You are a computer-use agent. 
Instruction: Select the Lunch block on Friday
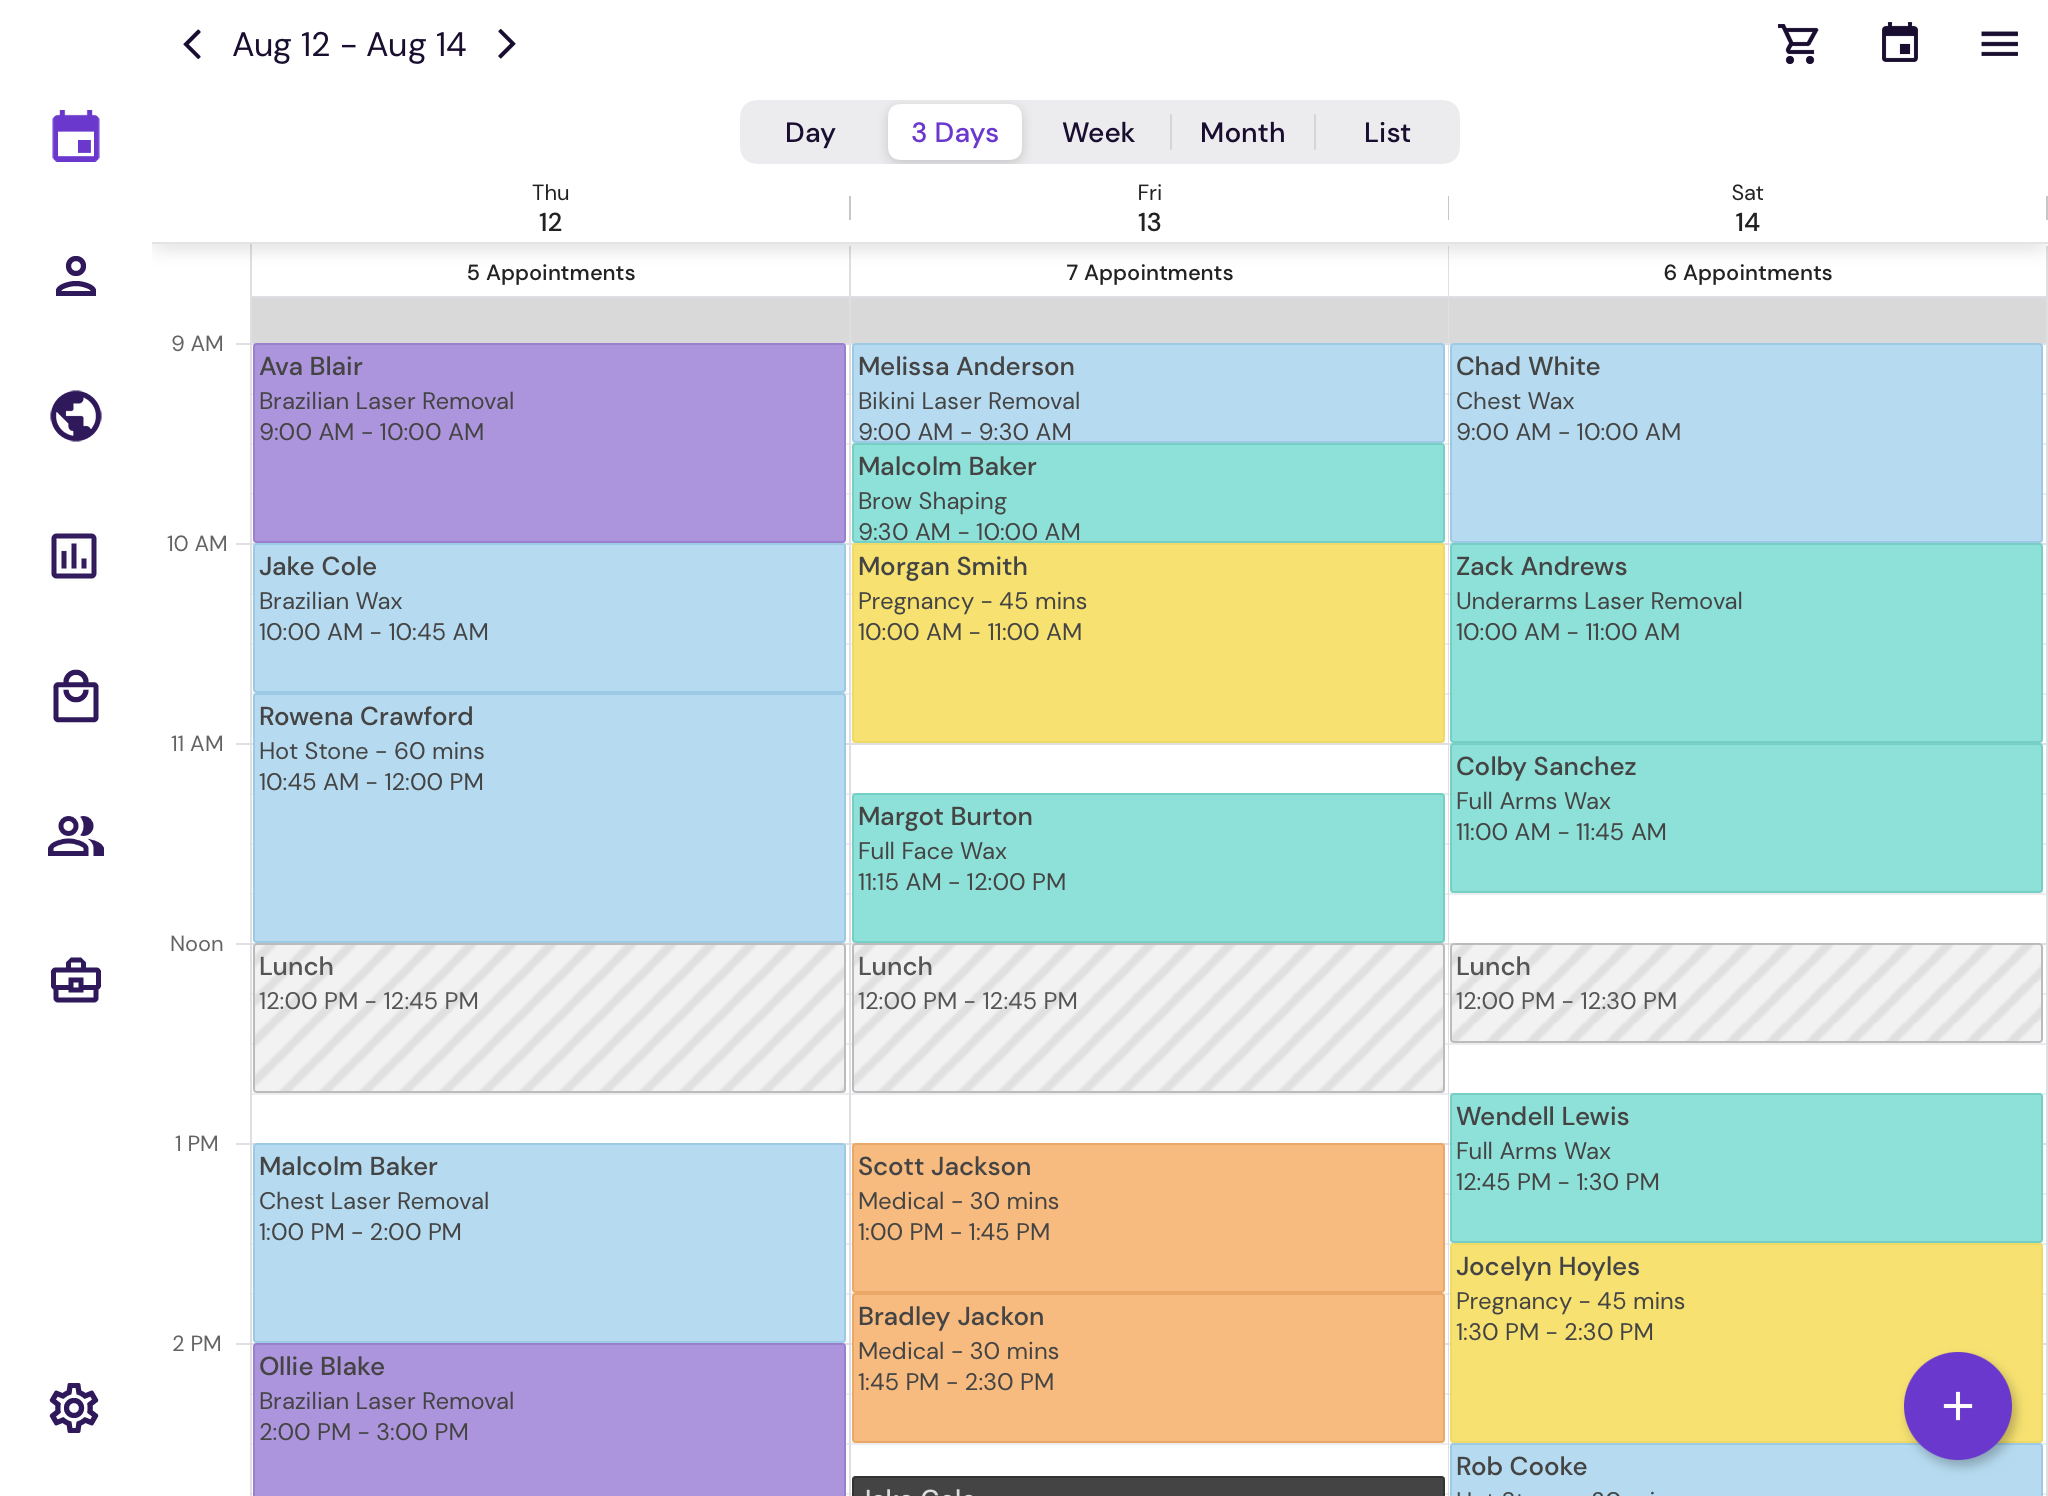click(x=1148, y=1018)
